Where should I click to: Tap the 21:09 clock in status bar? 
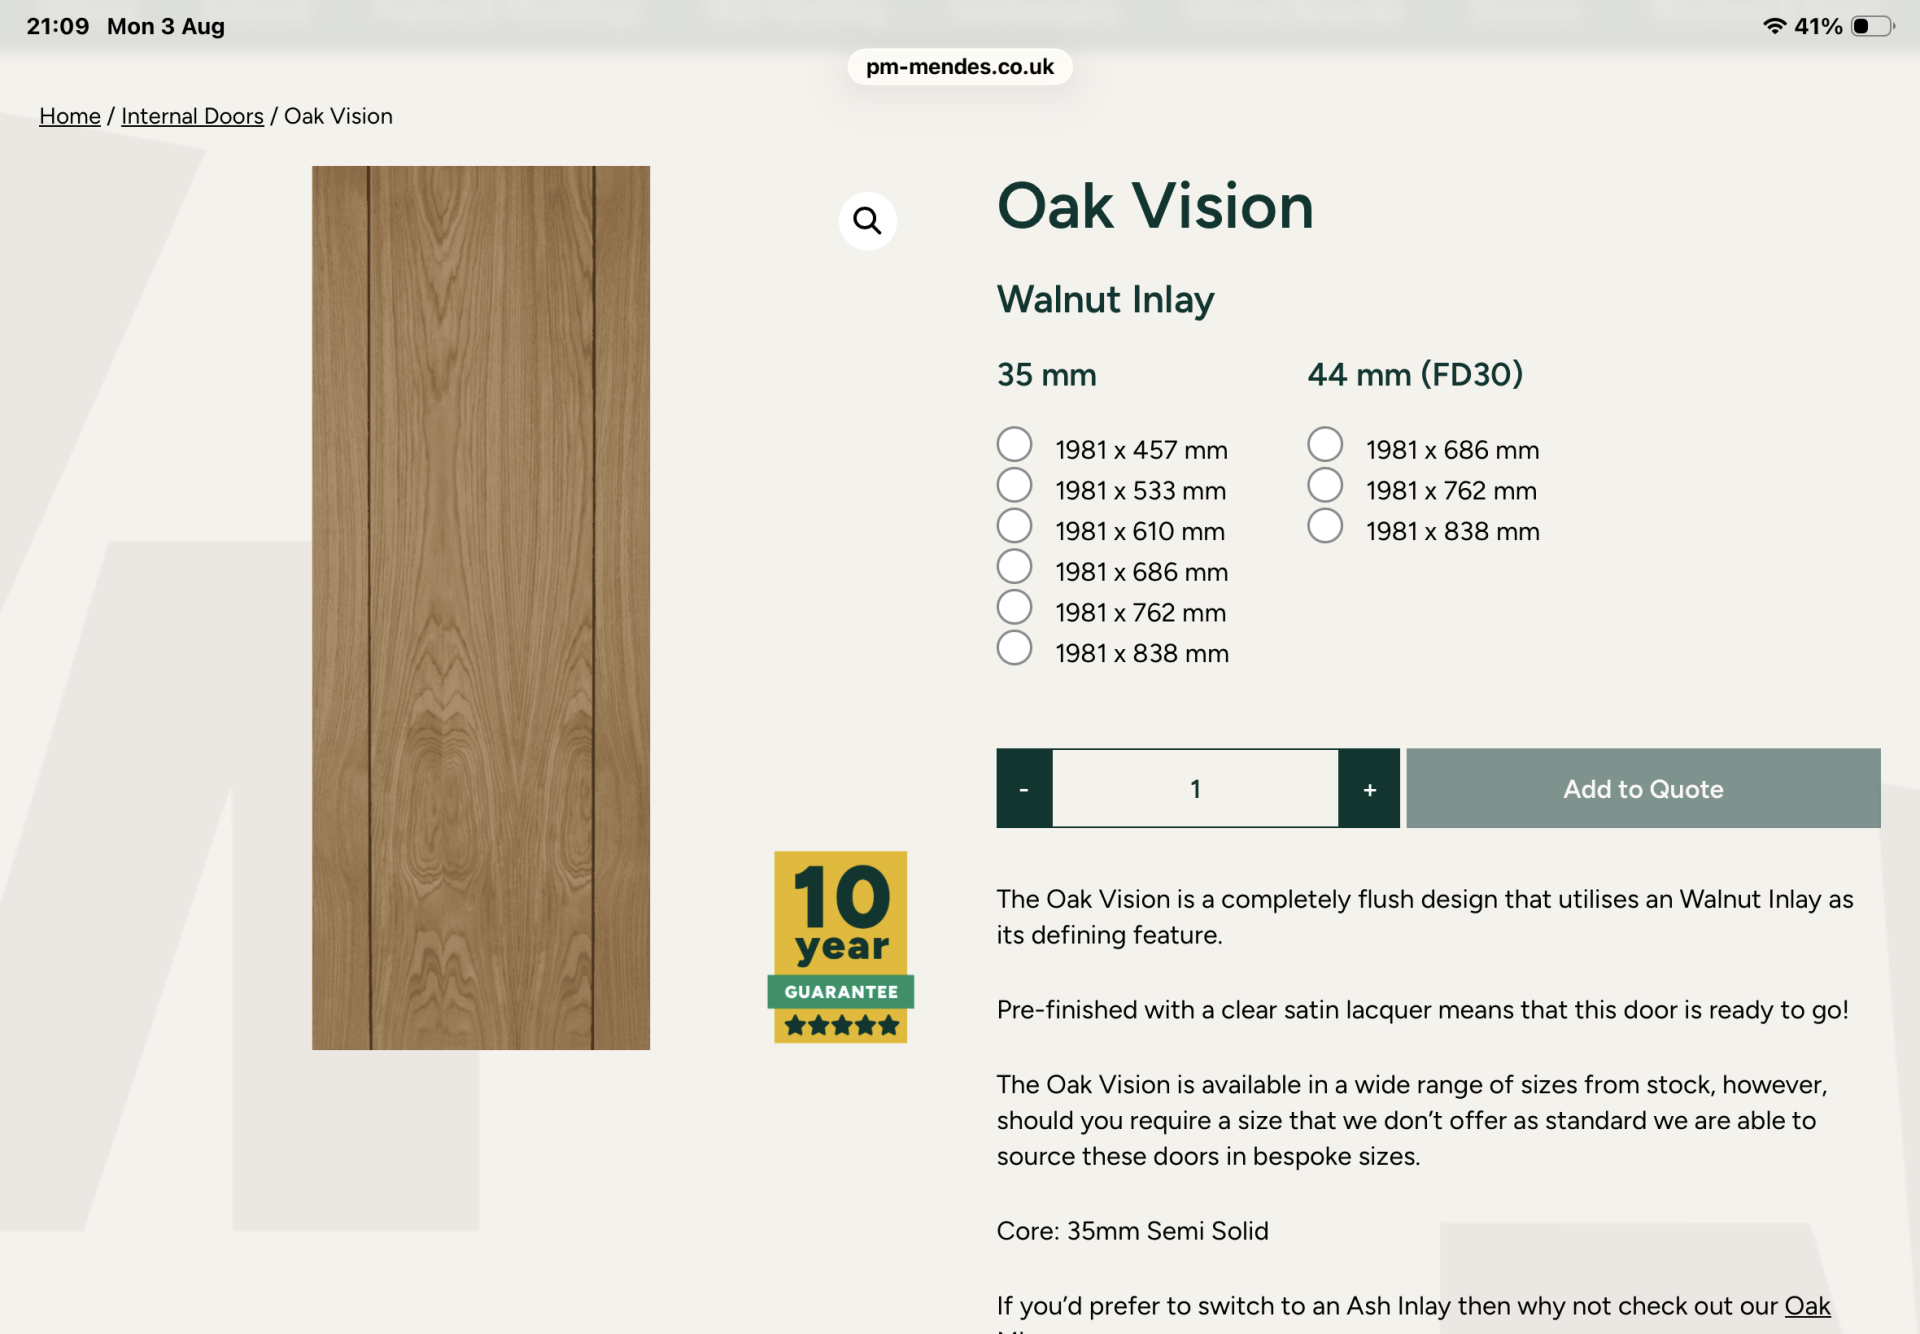pyautogui.click(x=58, y=26)
